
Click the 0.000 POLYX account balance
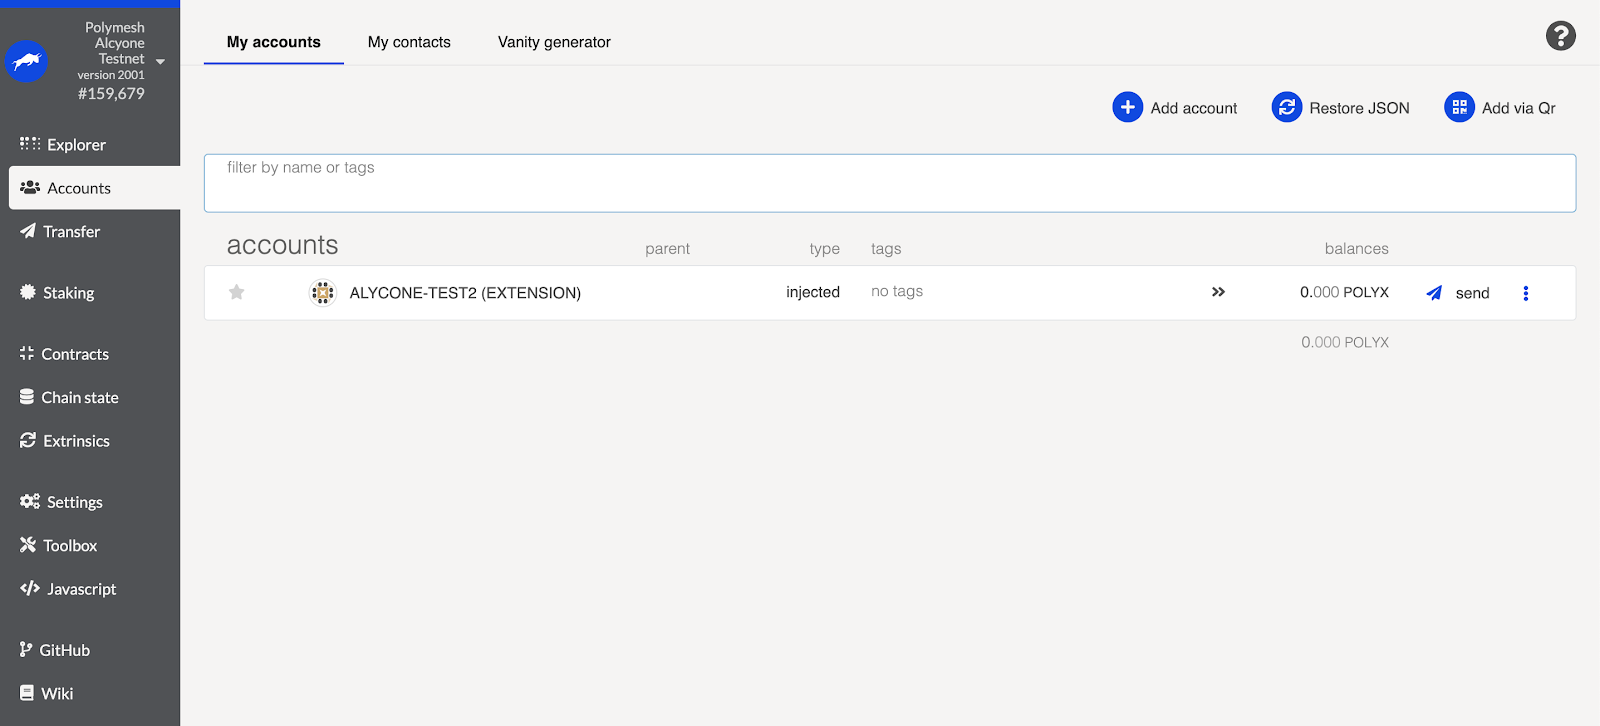point(1344,292)
